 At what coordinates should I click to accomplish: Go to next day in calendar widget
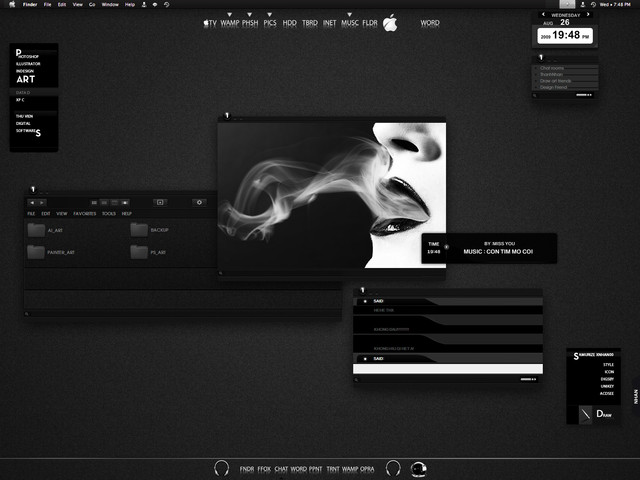[589, 15]
